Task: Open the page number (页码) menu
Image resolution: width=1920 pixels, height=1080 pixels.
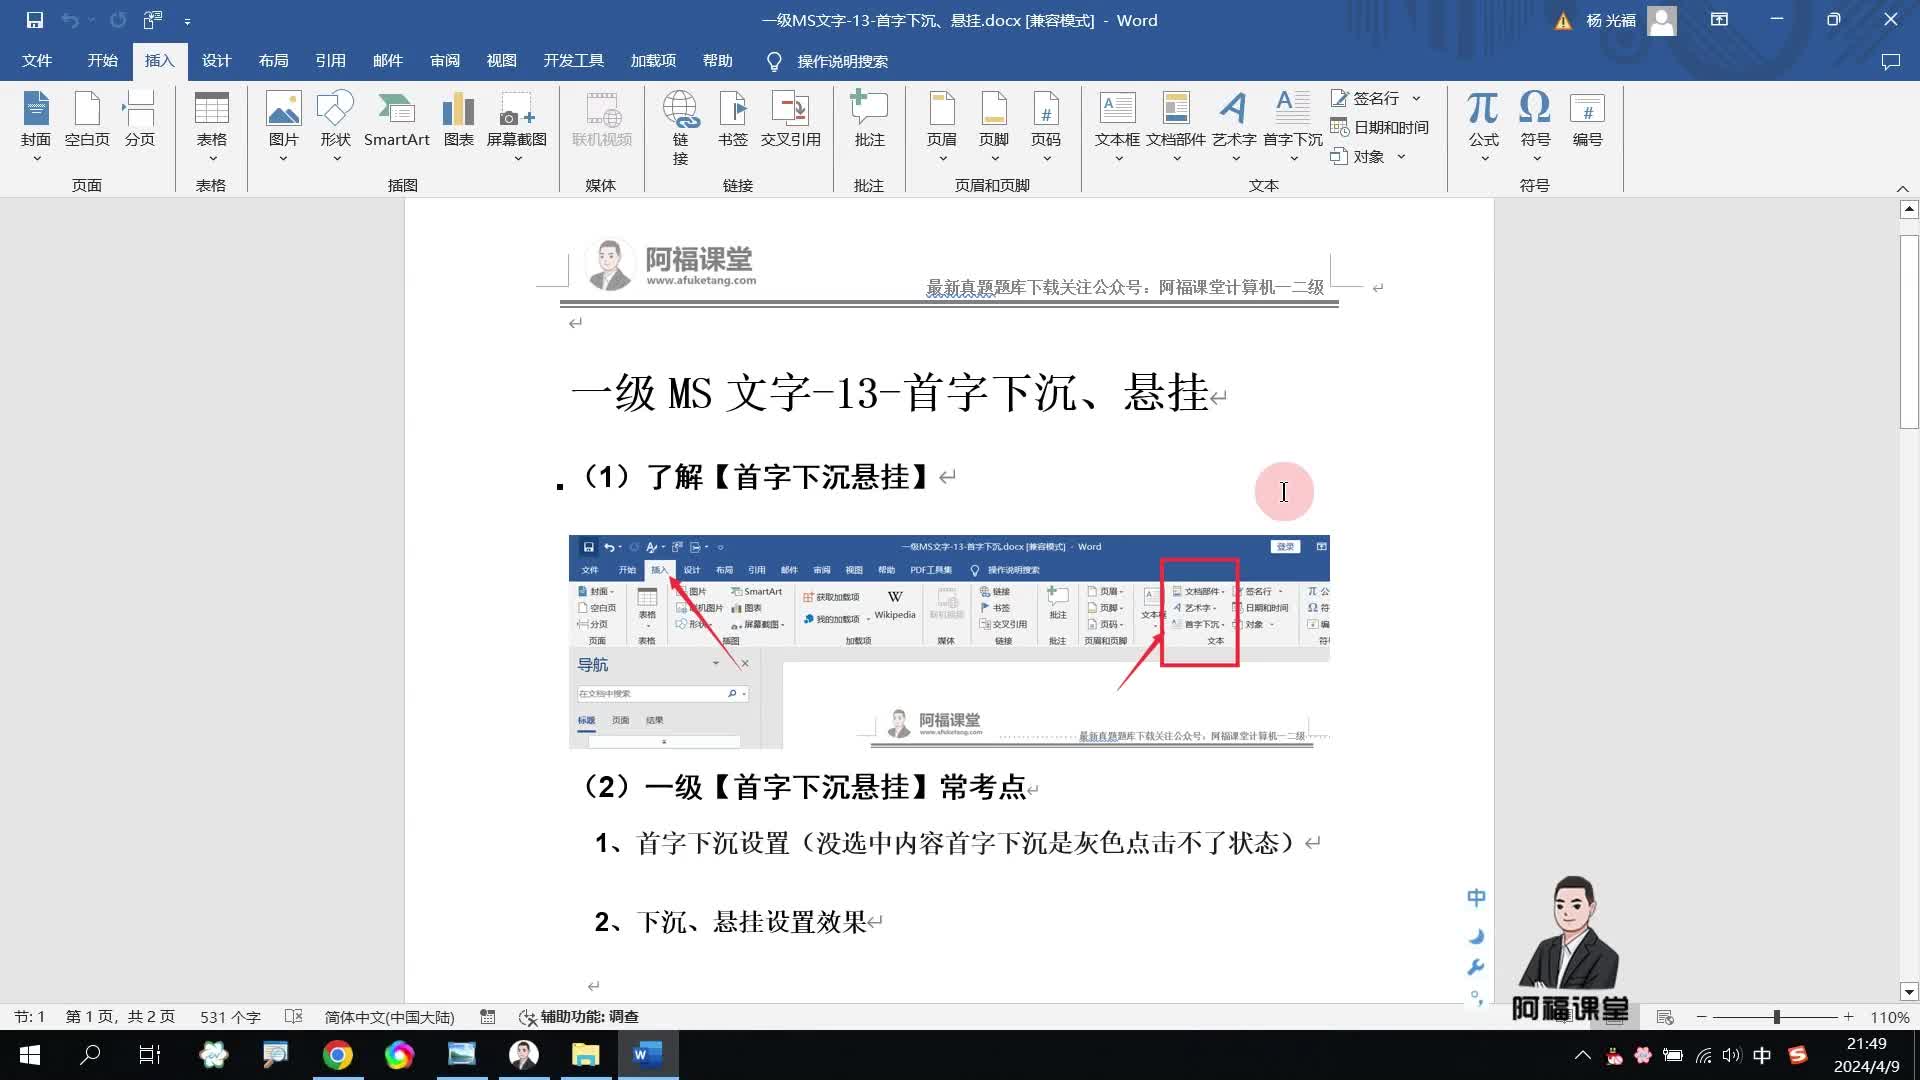Action: click(1046, 127)
